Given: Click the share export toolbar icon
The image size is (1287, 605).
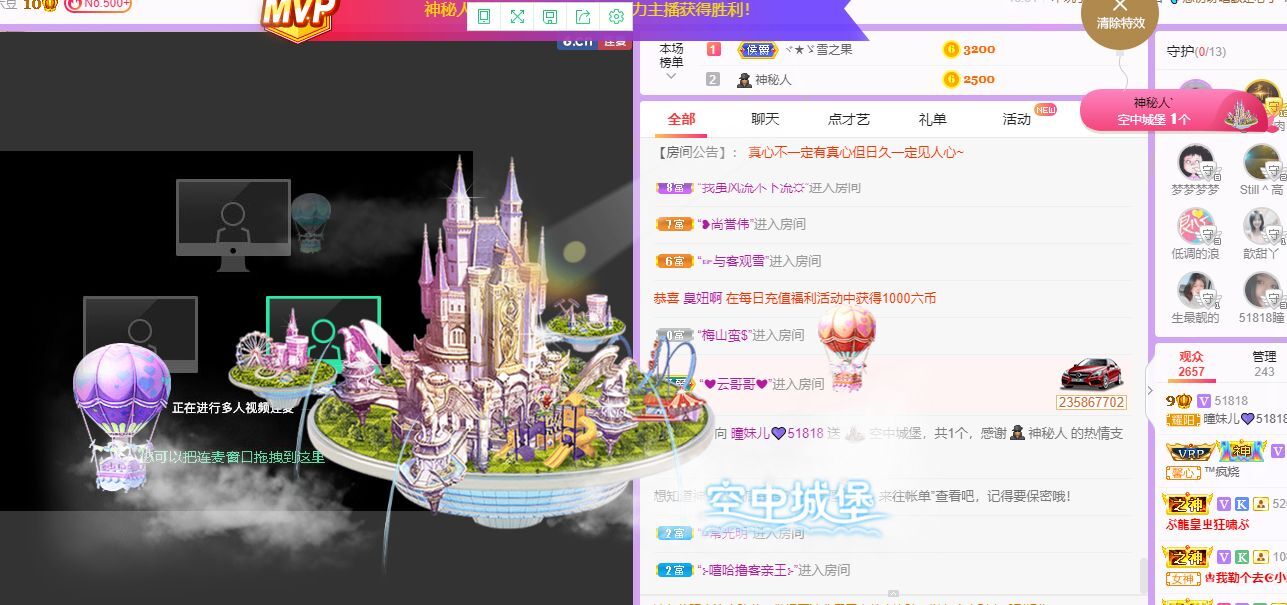Looking at the screenshot, I should coord(583,17).
